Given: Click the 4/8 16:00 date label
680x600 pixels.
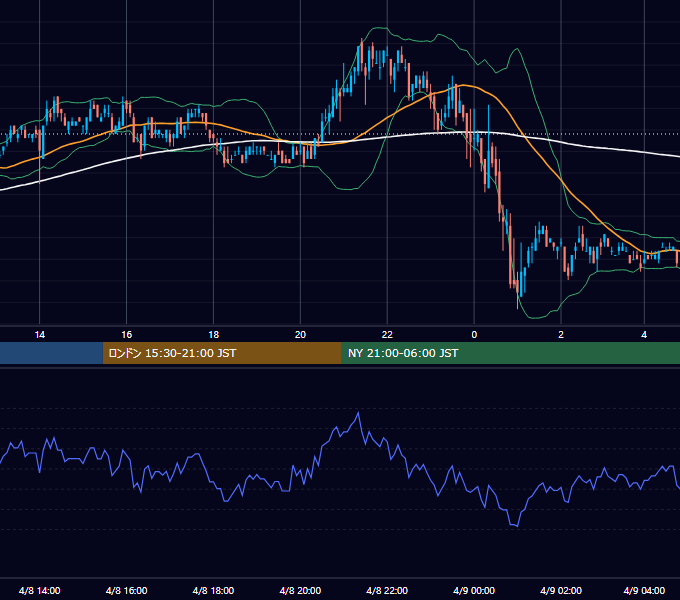Looking at the screenshot, I should pyautogui.click(x=126, y=590).
